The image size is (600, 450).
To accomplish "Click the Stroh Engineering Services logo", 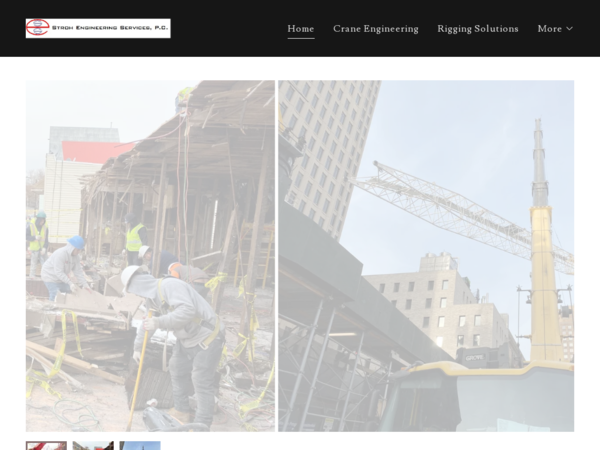I will click(x=98, y=28).
